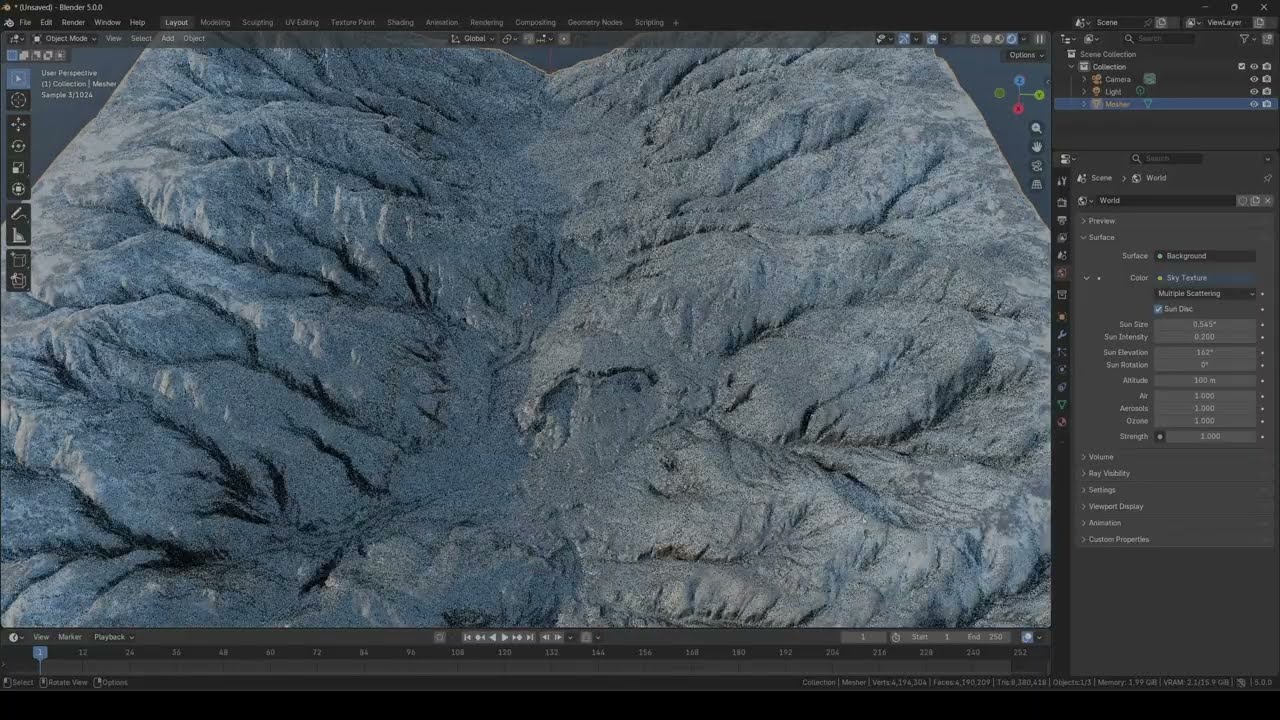Hide Camera with its eye icon
1280x720 pixels.
coord(1254,79)
